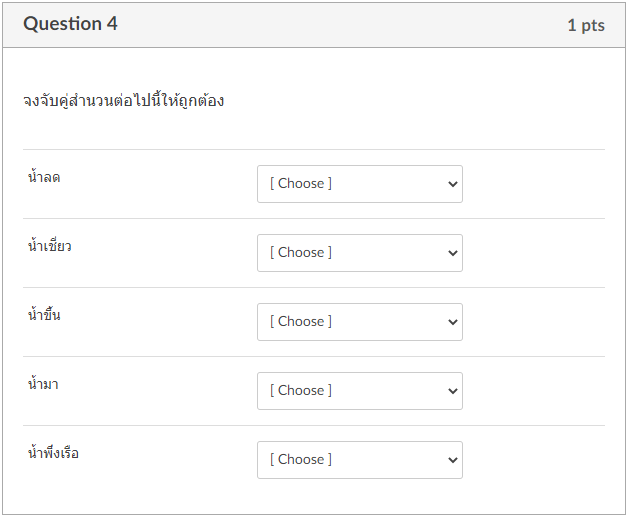Click the น้ำลด label text
The image size is (629, 517).
(x=44, y=177)
